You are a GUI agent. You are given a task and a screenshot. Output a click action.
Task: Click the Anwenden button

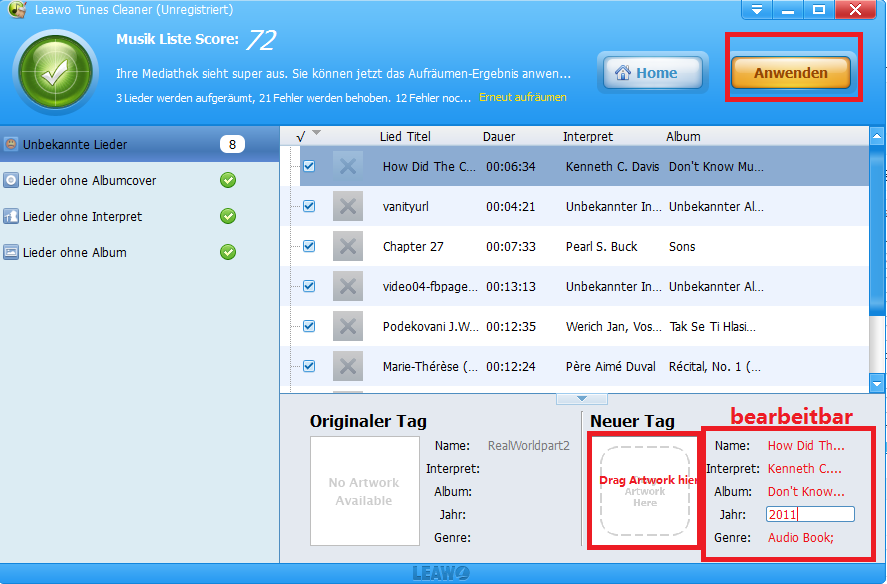[791, 72]
